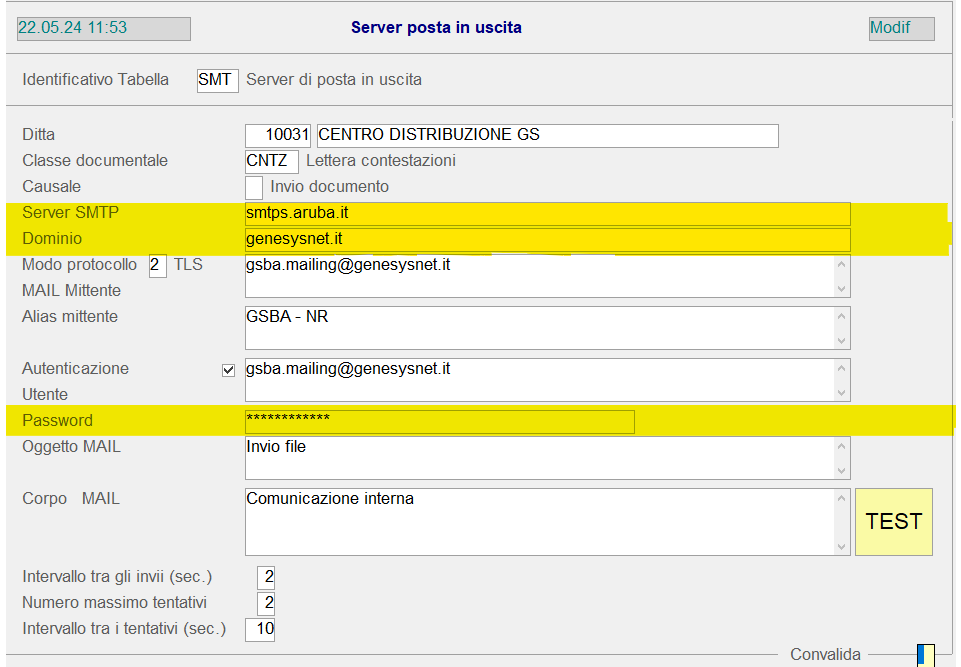Click the Server SMTP field
Viewport: 961px width, 667px height.
coord(547,214)
